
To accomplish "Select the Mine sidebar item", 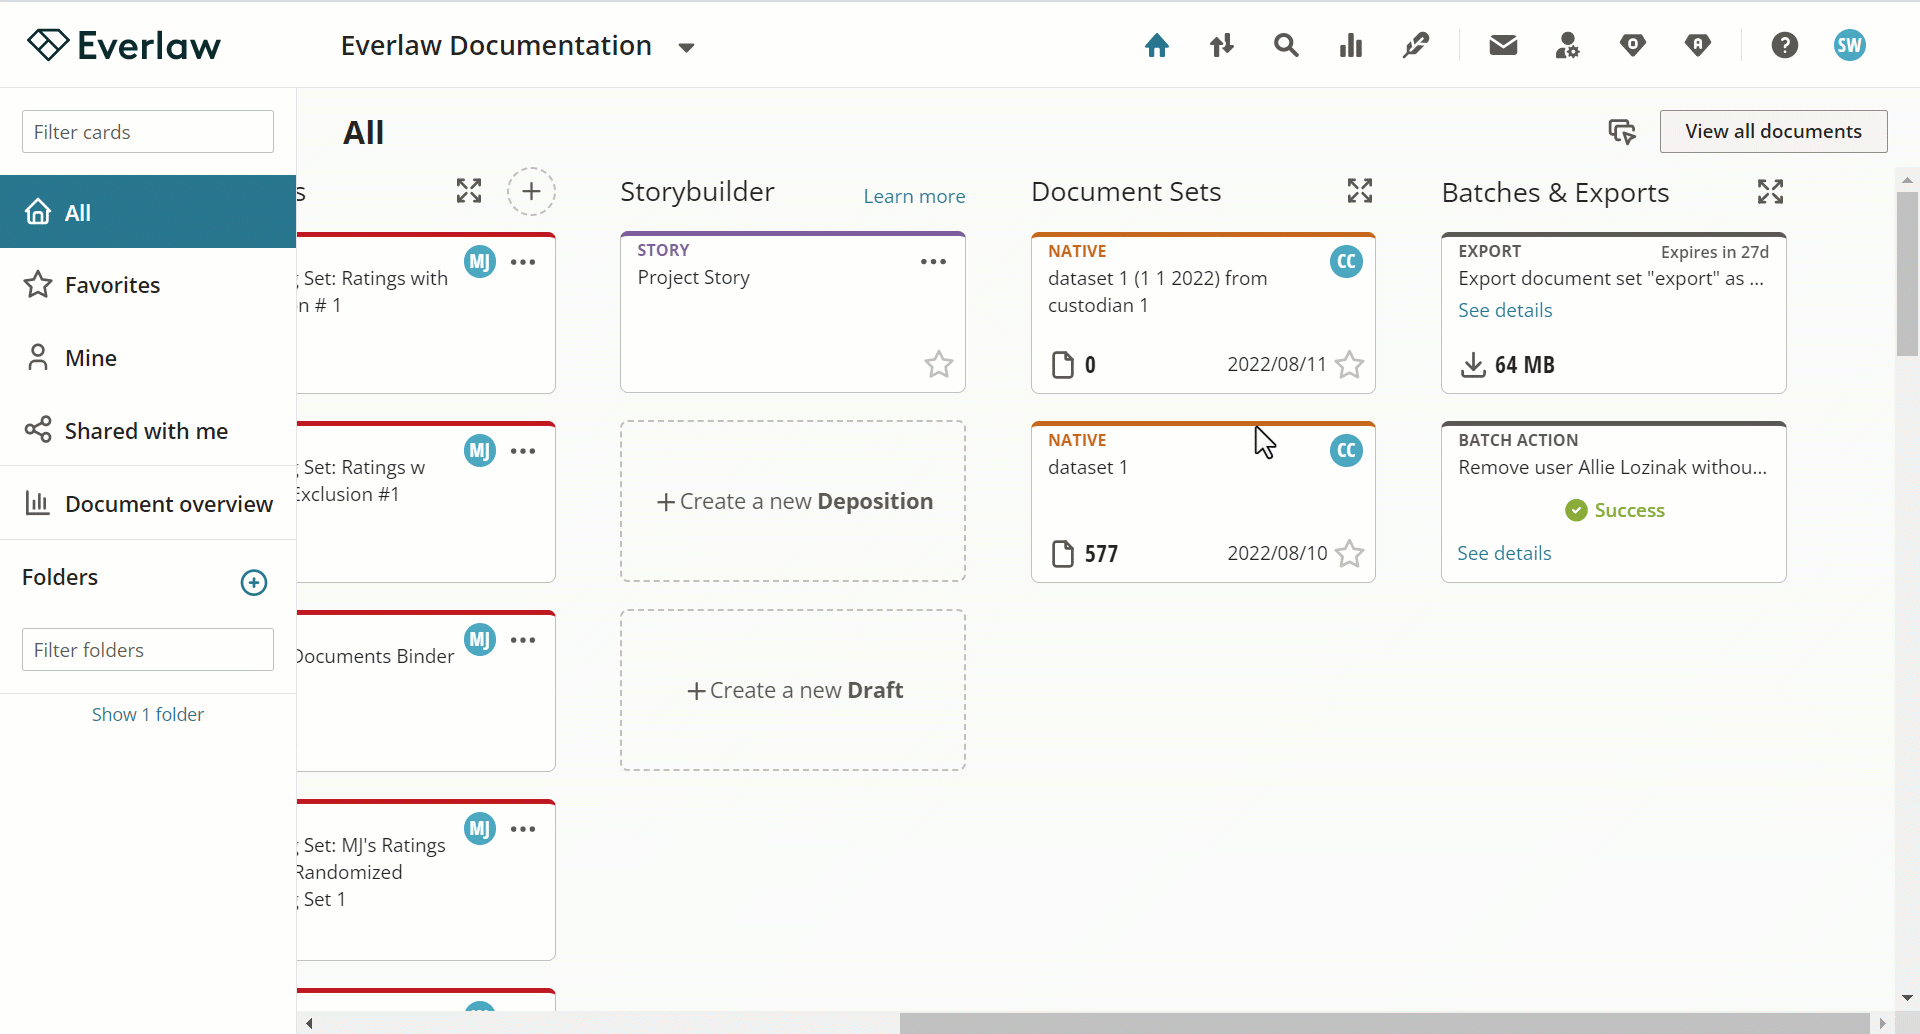I will [x=148, y=358].
